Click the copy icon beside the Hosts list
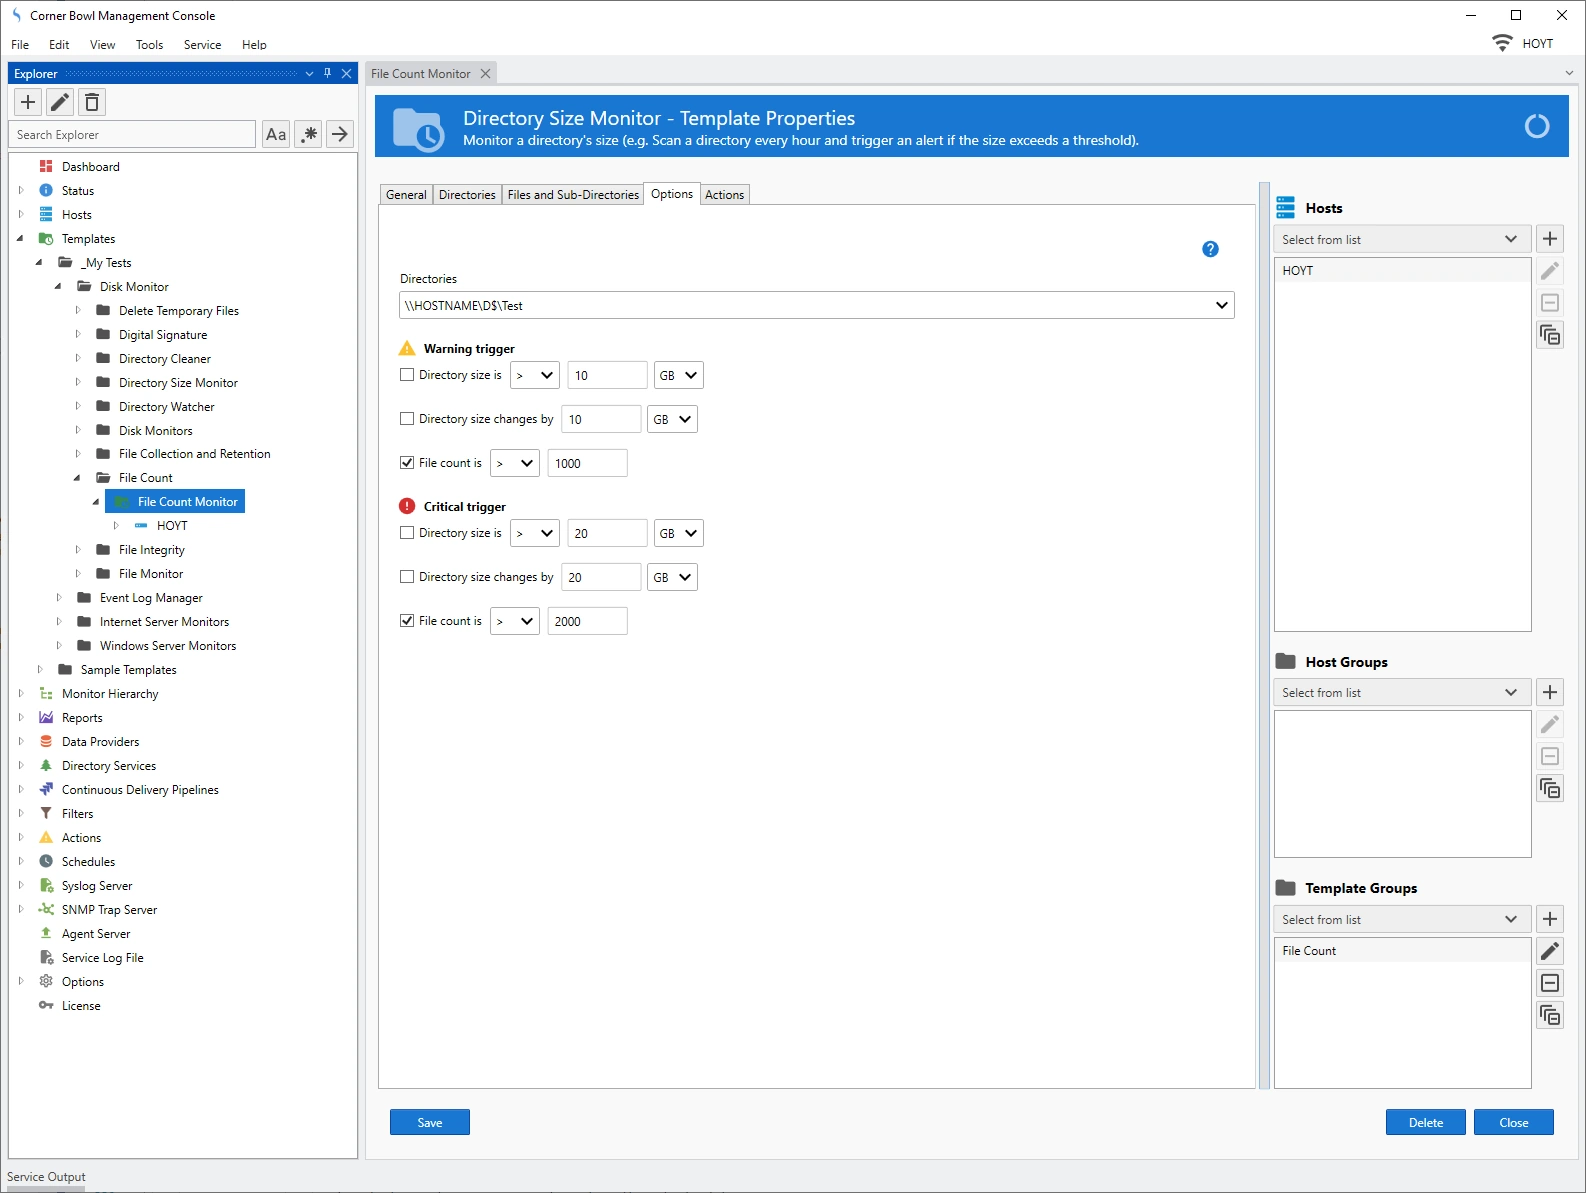The image size is (1586, 1193). coord(1549,335)
